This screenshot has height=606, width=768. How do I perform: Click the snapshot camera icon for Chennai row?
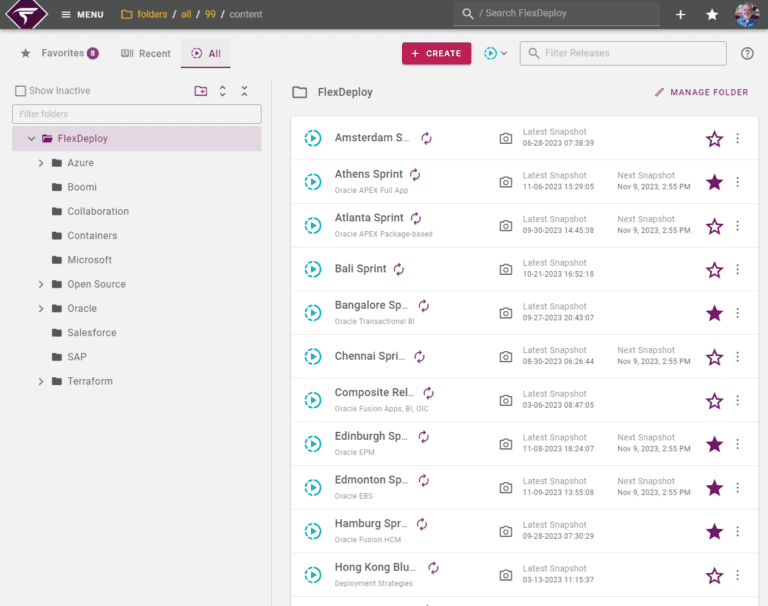pyautogui.click(x=506, y=357)
